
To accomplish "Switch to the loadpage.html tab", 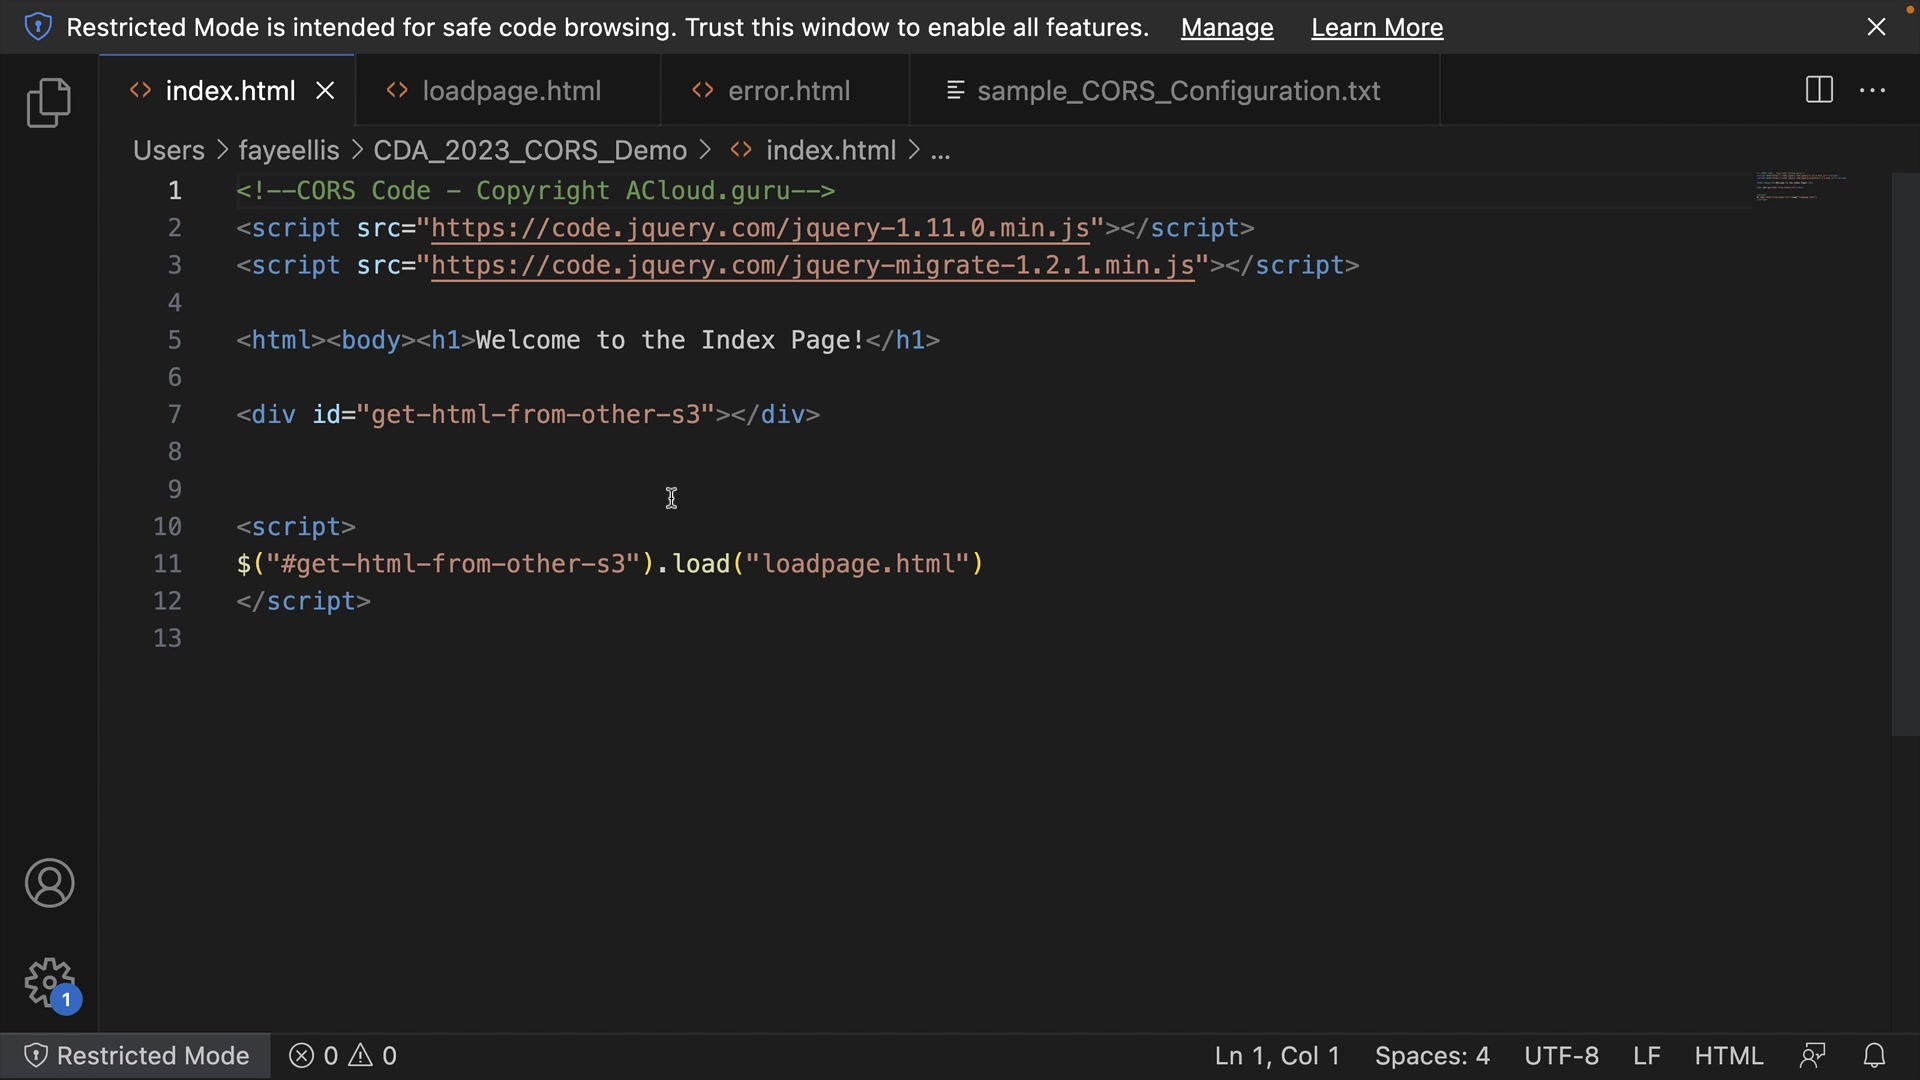I will [511, 91].
